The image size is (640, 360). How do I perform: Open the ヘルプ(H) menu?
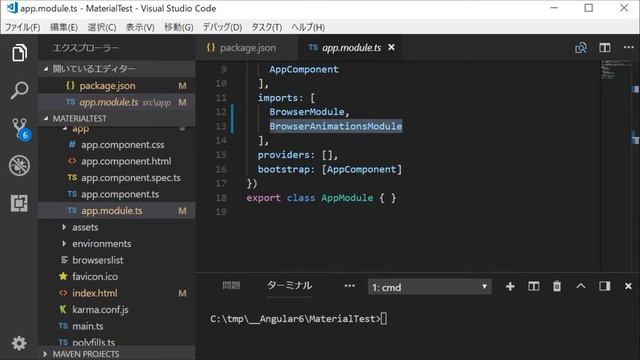tap(308, 27)
